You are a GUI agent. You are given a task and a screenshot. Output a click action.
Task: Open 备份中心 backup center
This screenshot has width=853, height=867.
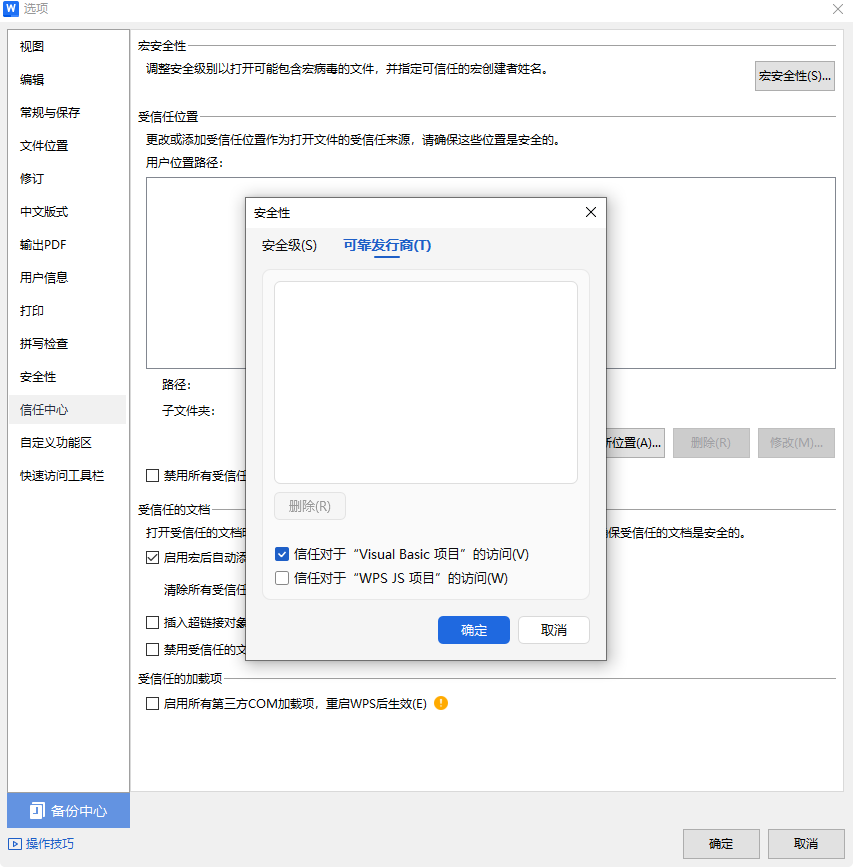coord(69,810)
